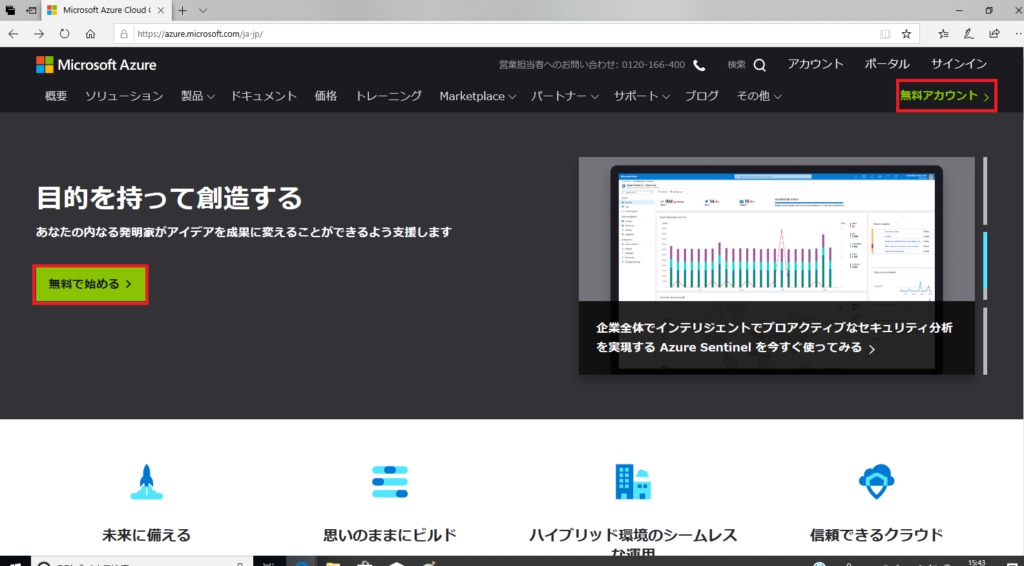Open the tab list chevron beside new tab
The height and width of the screenshot is (566, 1024).
click(x=203, y=10)
